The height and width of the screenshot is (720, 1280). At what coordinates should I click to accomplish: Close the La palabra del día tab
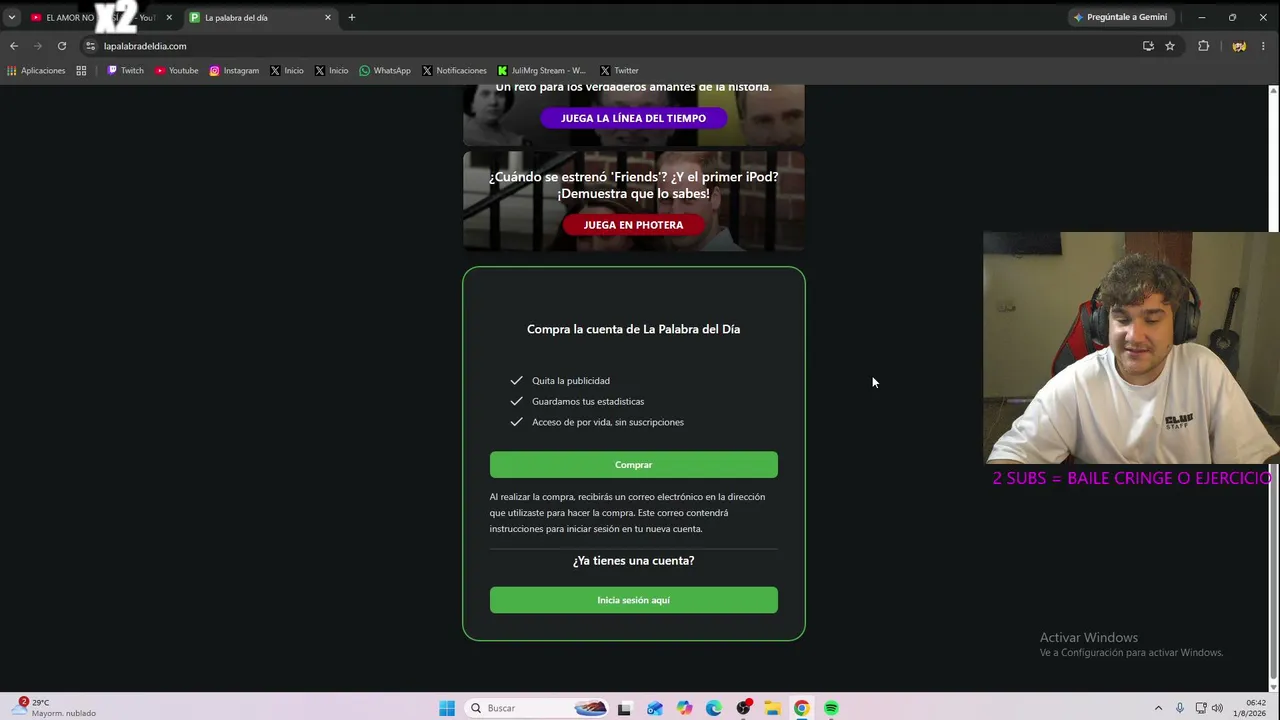click(327, 17)
